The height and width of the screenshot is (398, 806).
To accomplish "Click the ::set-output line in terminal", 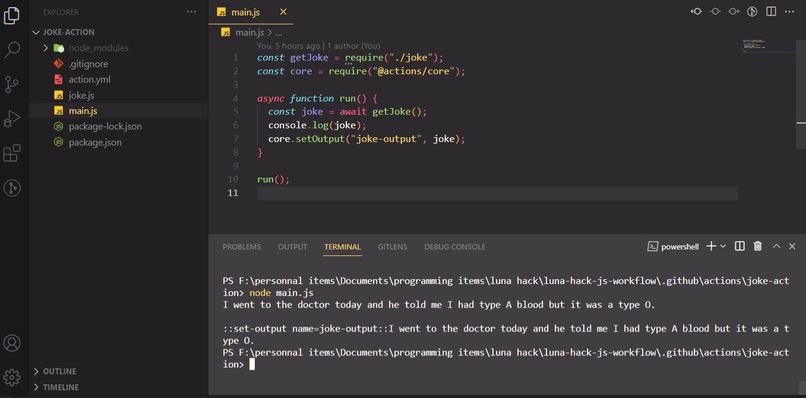I will 506,334.
